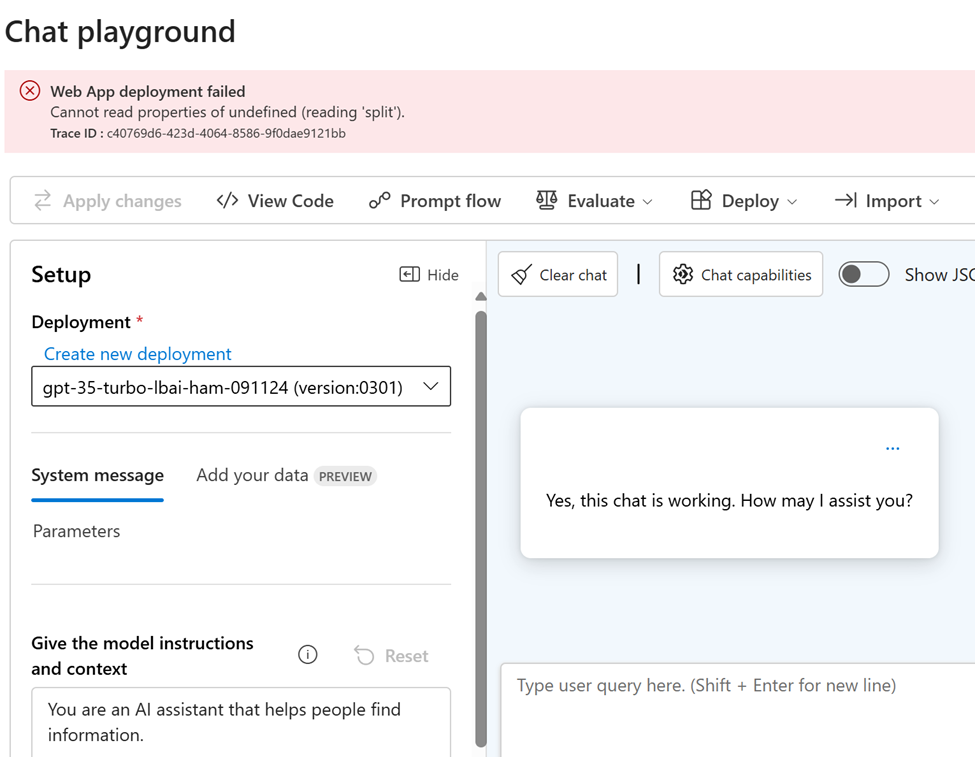Toggle the Show JSON switch
Screen dimensions: 975x757
864,274
